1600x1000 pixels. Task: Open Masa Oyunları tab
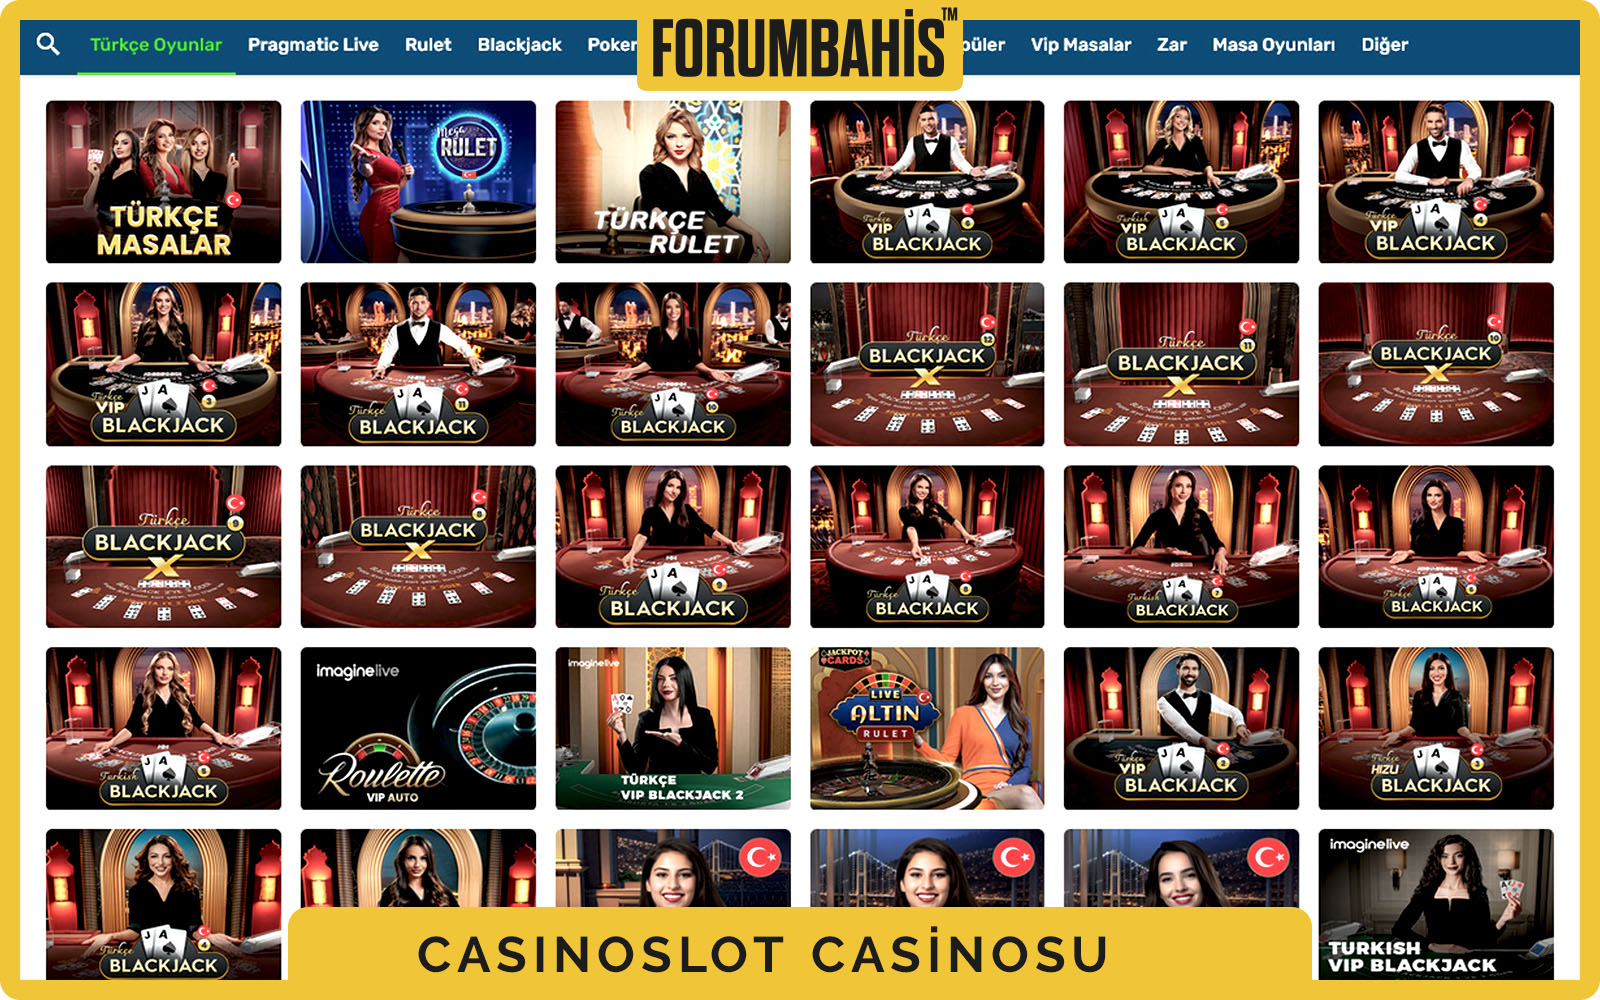pos(1273,45)
